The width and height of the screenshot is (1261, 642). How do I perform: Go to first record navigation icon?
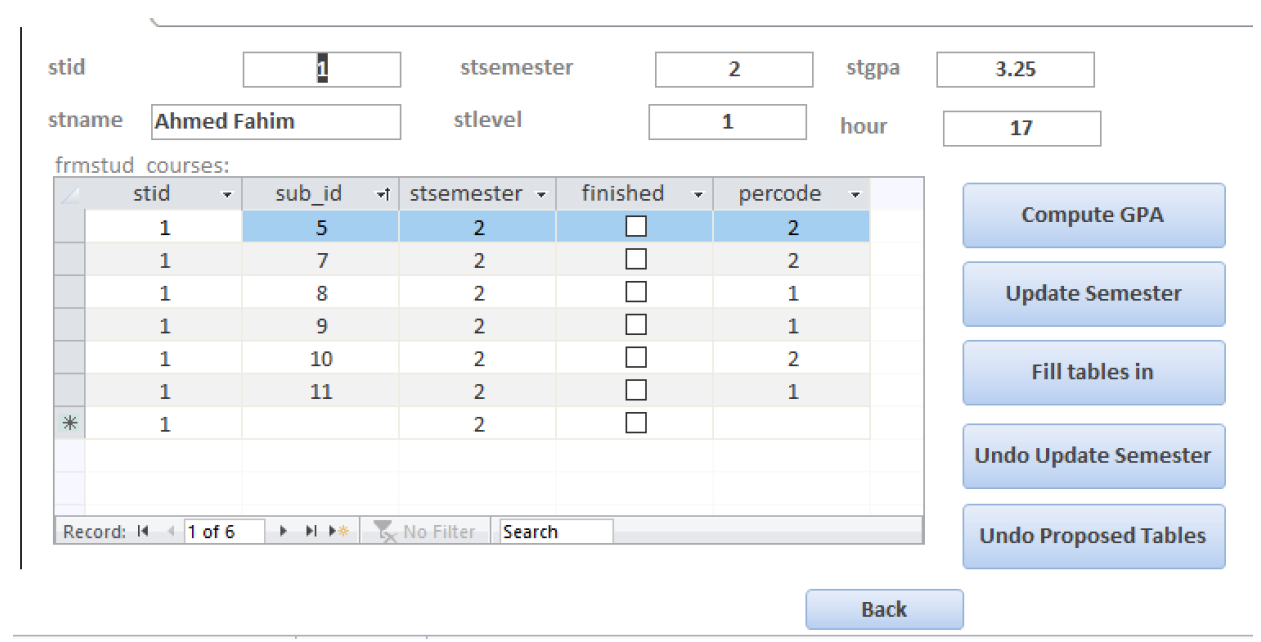tap(143, 532)
